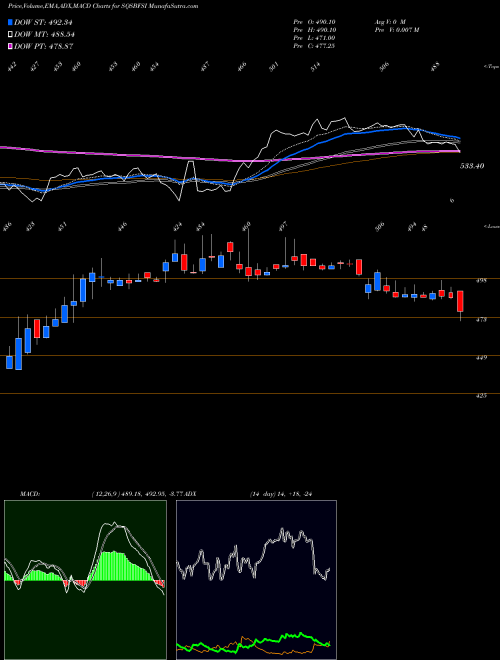Viewport: 500px width, 660px height.
Task: Click the 425 price level label
Action: [x=482, y=396]
